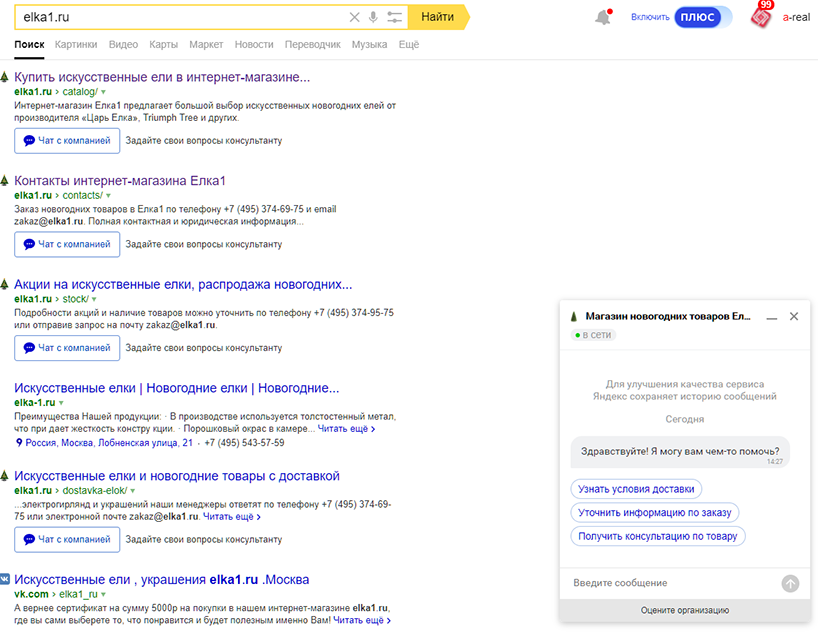Clear the search query with X icon

pyautogui.click(x=354, y=17)
